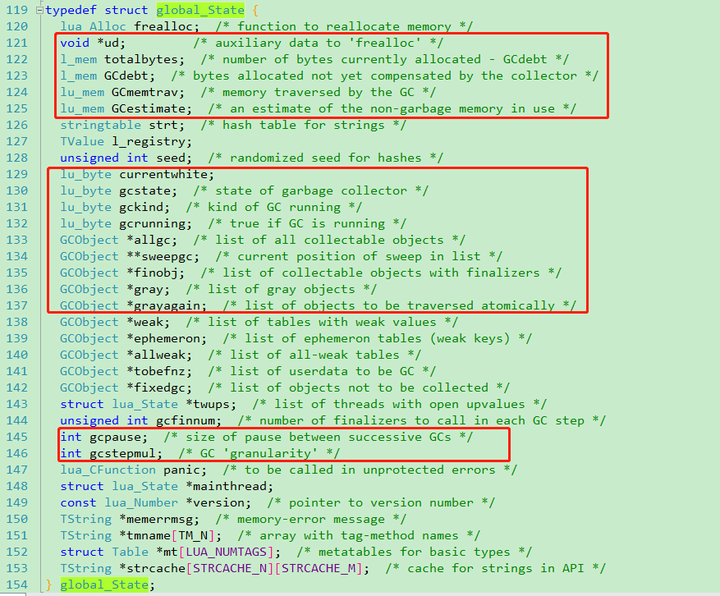Click the gcpause variable
Viewport: 720px width, 596px height.
pyautogui.click(x=115, y=437)
